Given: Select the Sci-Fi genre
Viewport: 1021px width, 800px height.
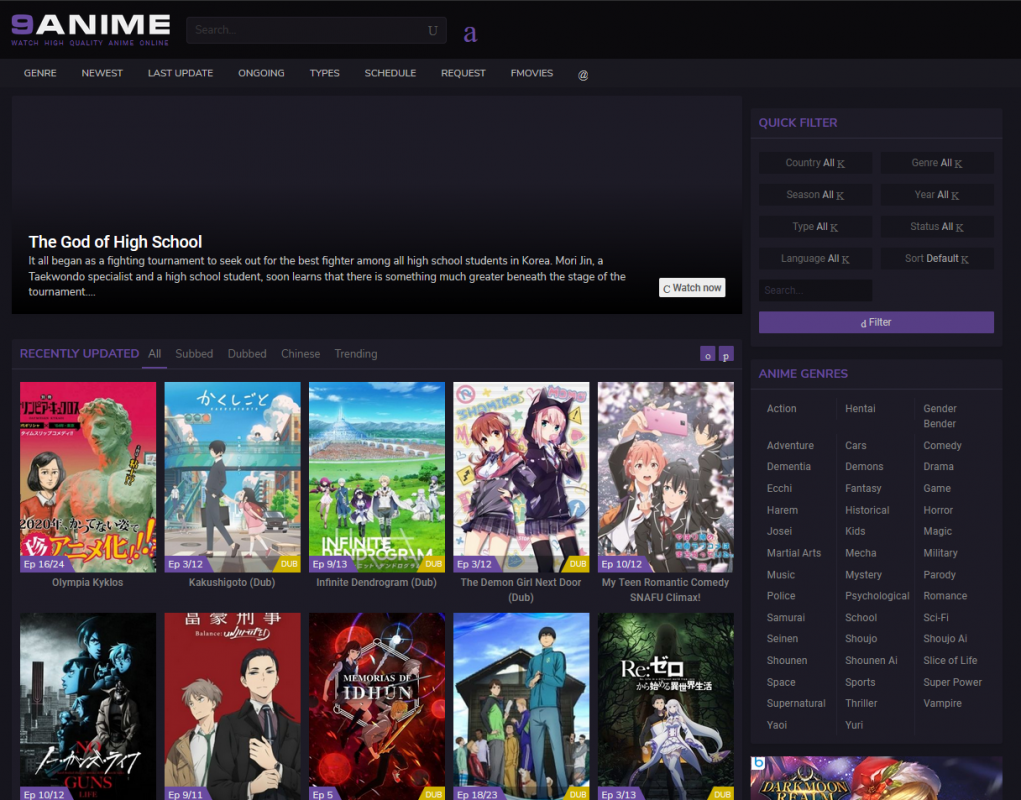Looking at the screenshot, I should pos(936,618).
